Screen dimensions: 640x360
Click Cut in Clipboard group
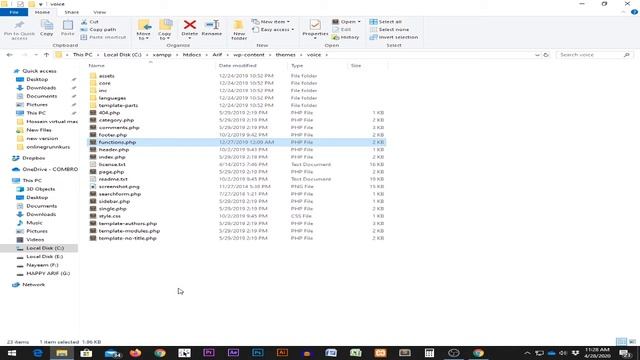click(89, 22)
